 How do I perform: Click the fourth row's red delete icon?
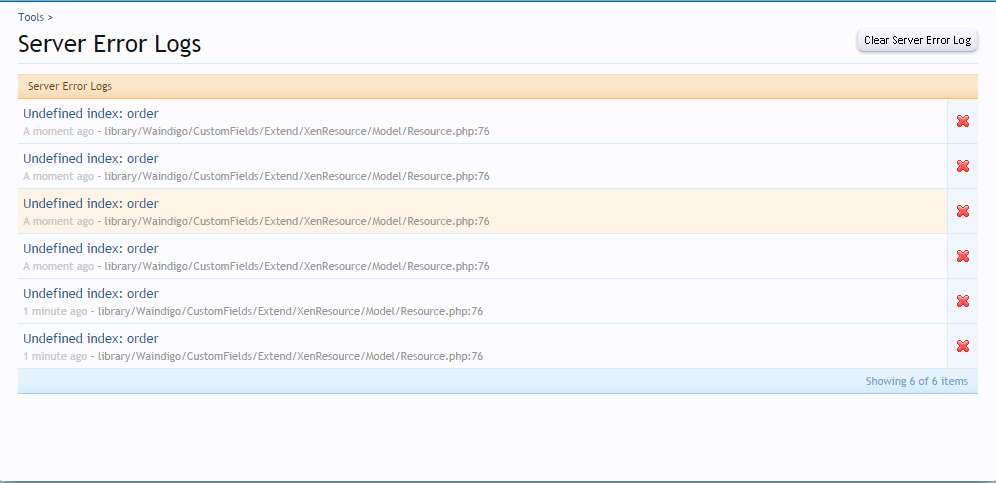[963, 256]
